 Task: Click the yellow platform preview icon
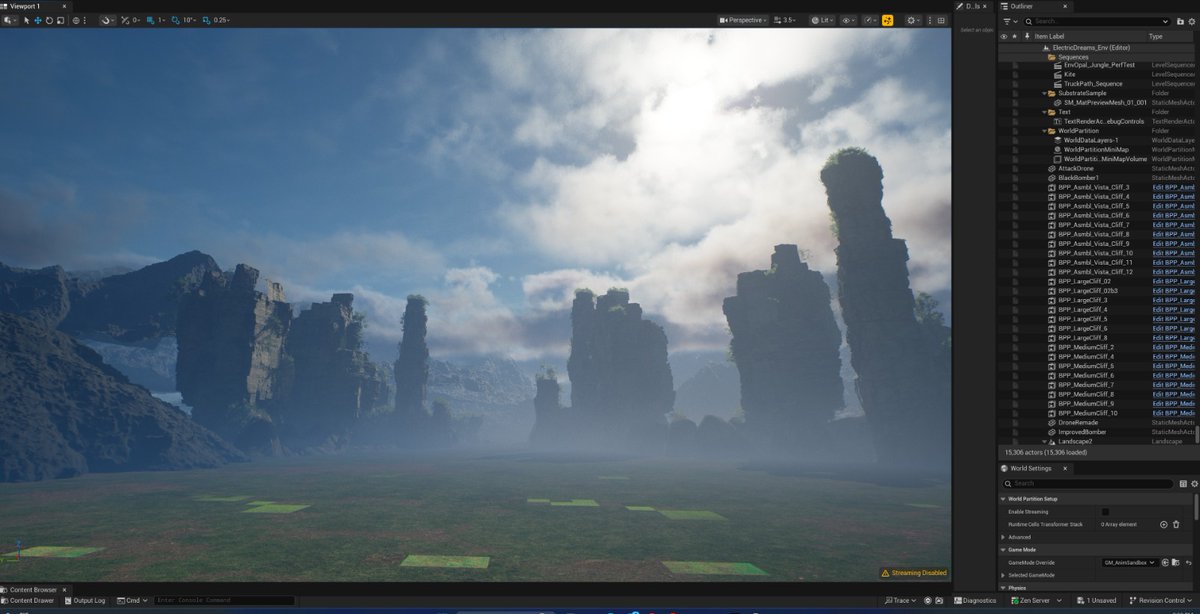(888, 20)
